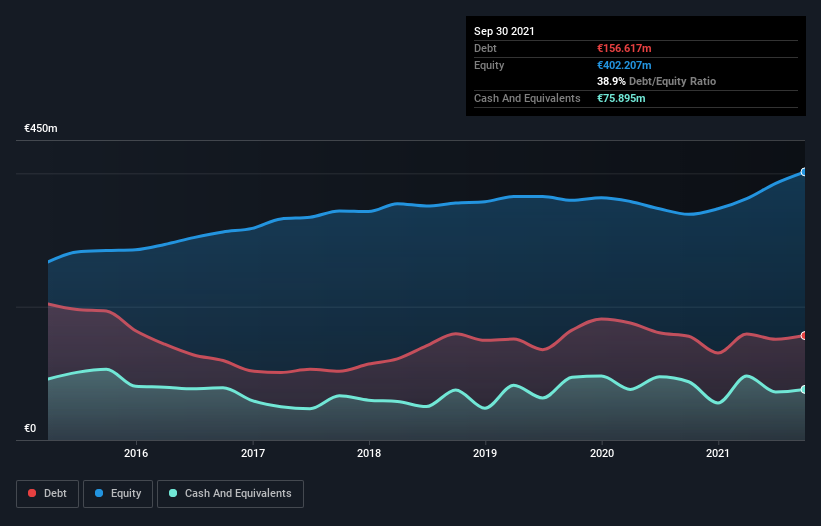Click the €402.207m Equity tooltip value
Screen dimensions: 821x526
tap(624, 65)
